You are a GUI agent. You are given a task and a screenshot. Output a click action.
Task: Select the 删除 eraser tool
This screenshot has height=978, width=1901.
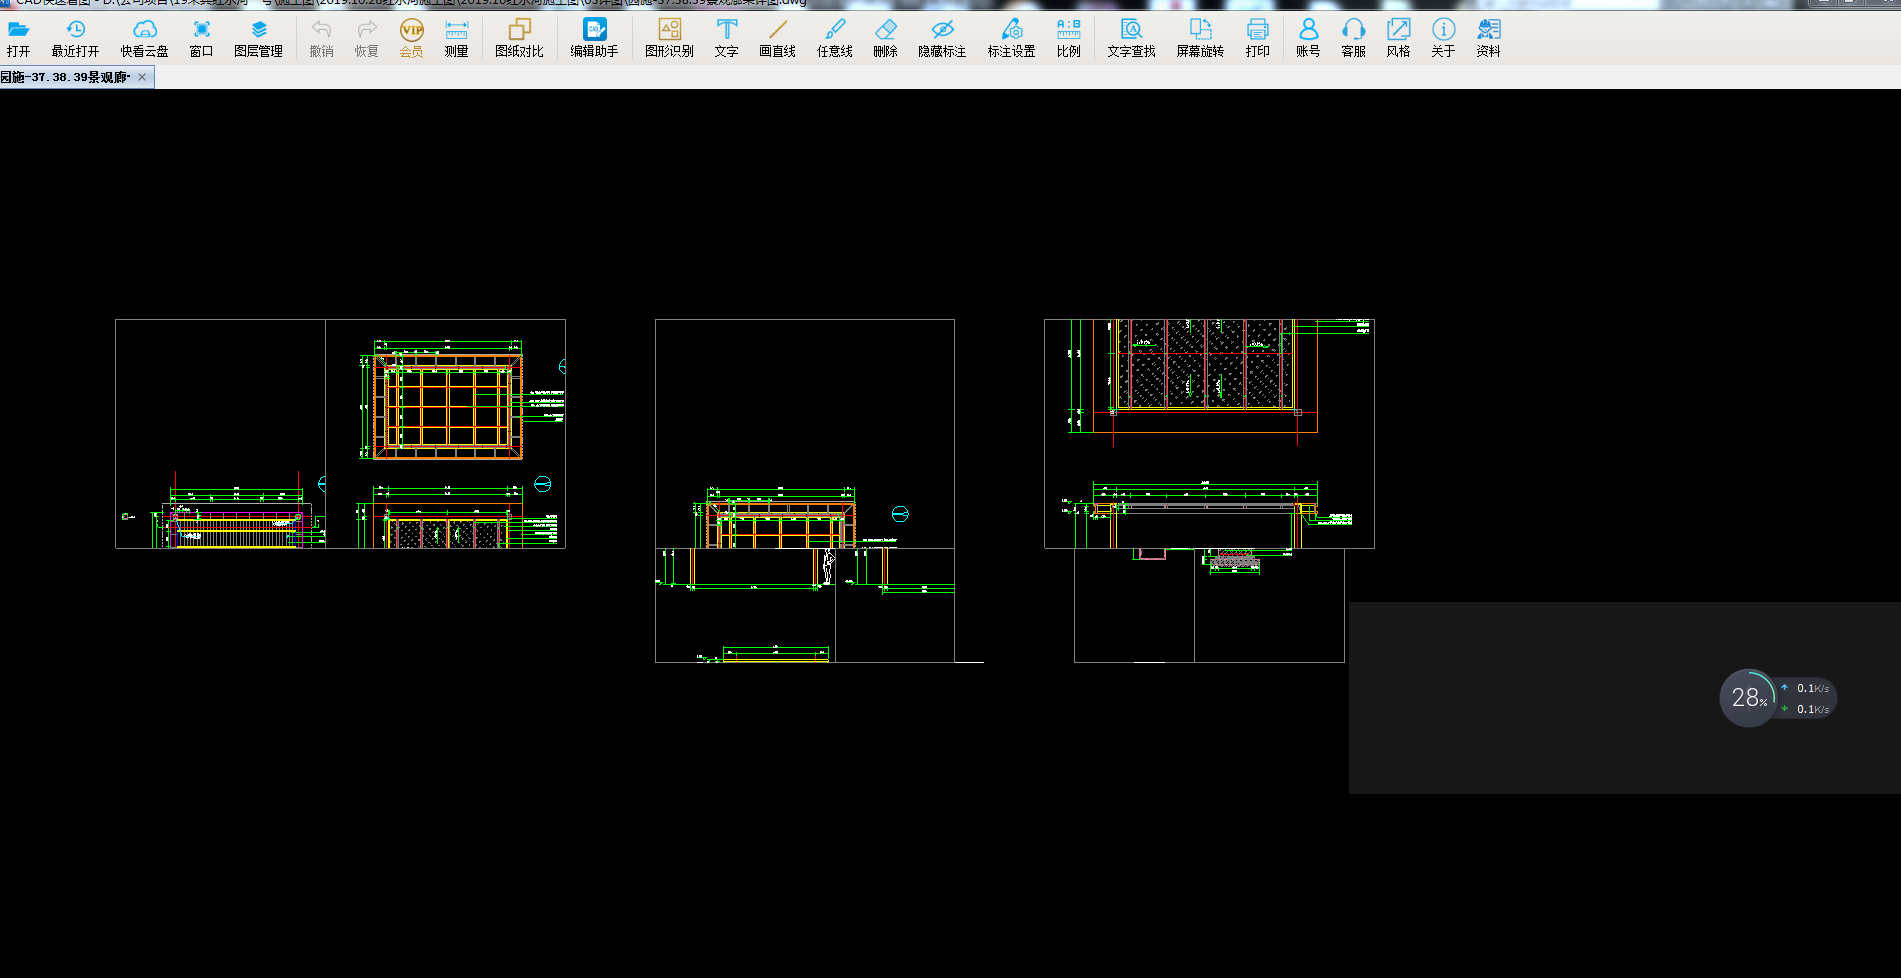[885, 38]
